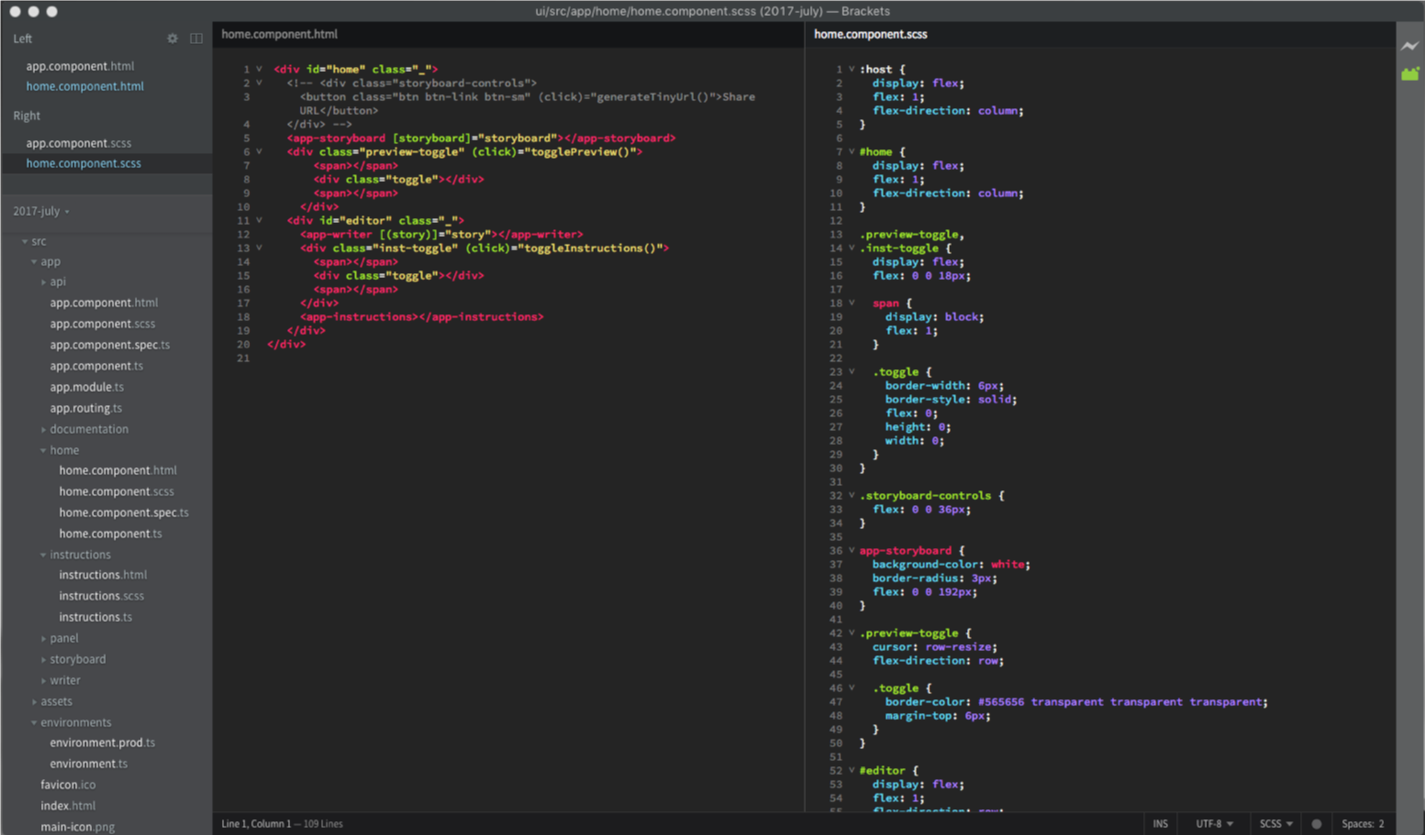Click home.component.scss pane header tab
Screen dimensions: 1425x835
tap(870, 34)
